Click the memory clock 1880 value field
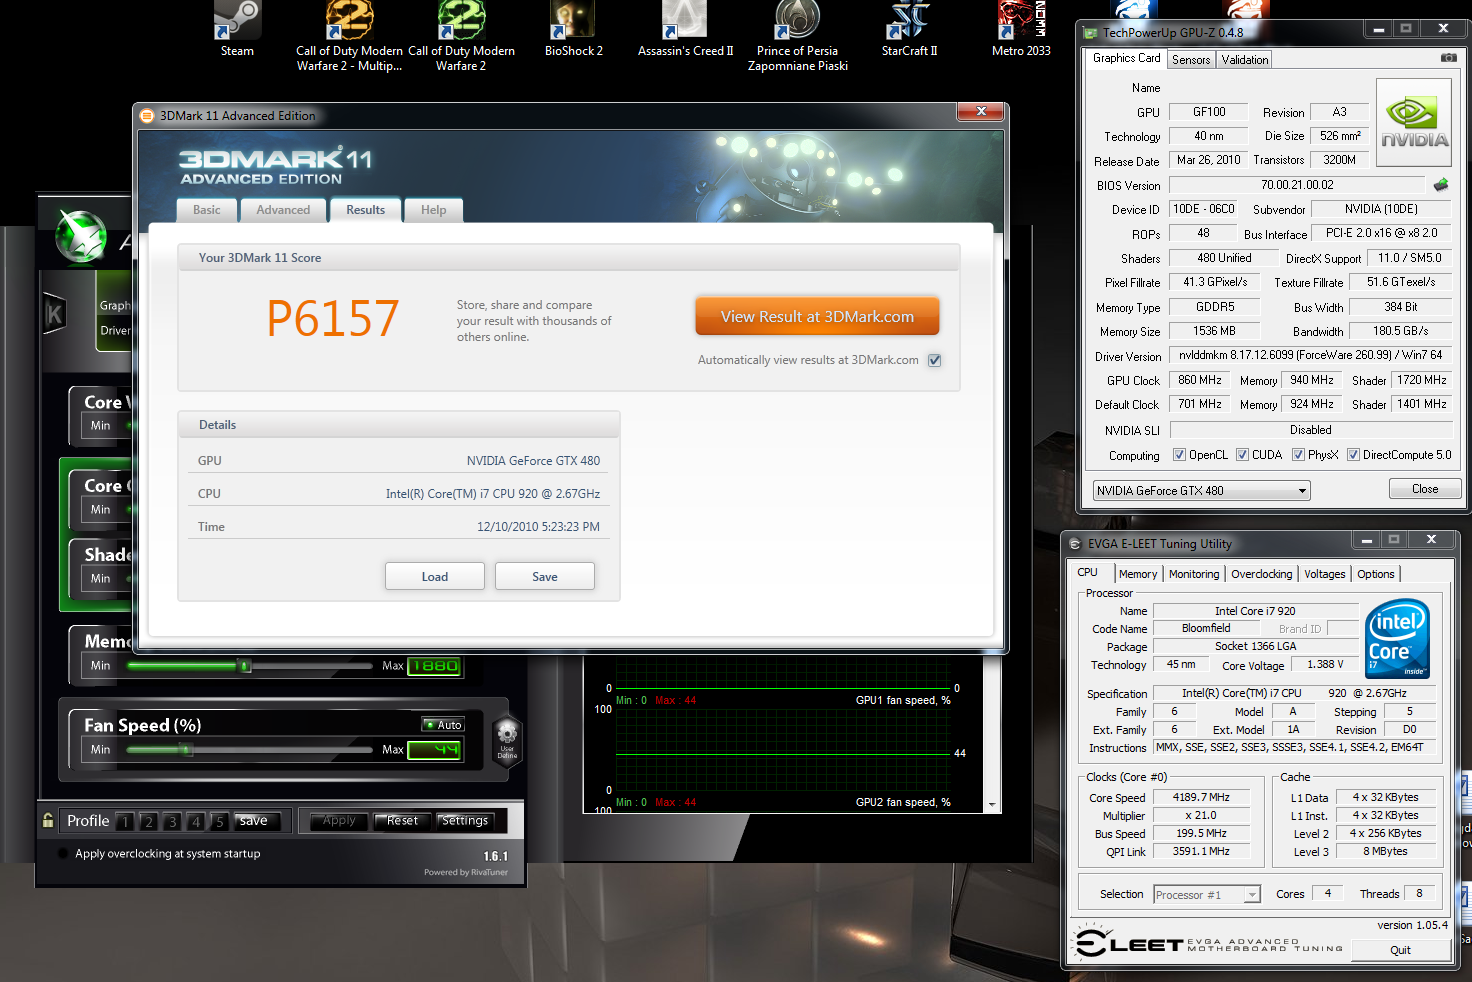 coord(434,666)
